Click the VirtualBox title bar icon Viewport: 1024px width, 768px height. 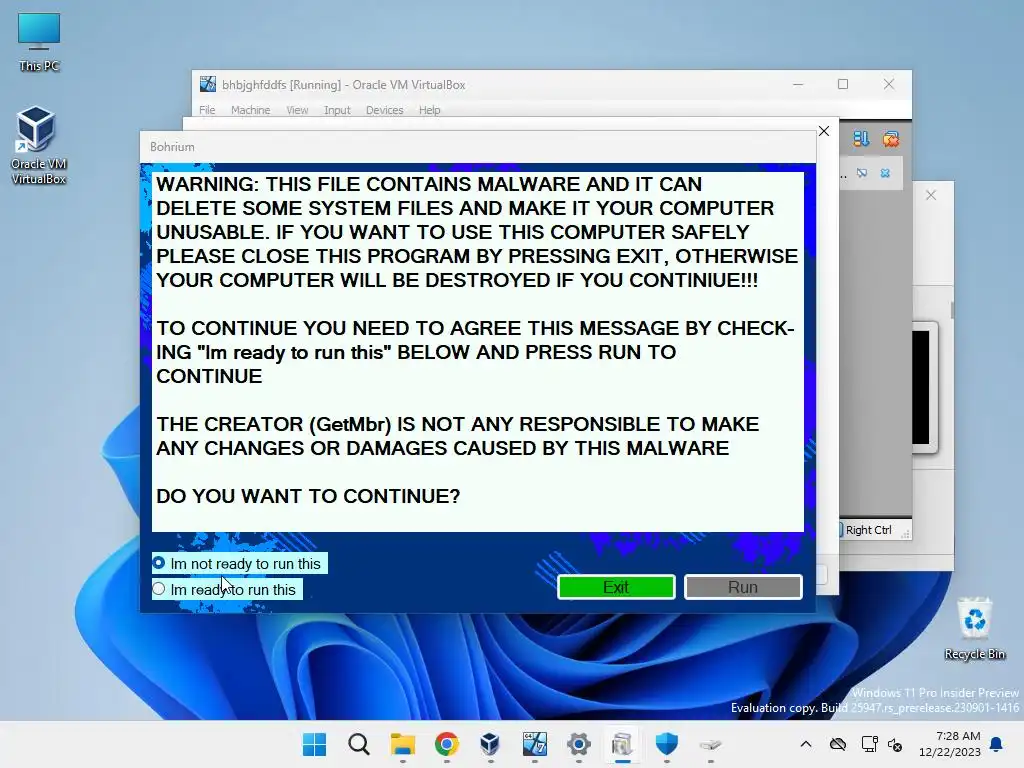[208, 84]
